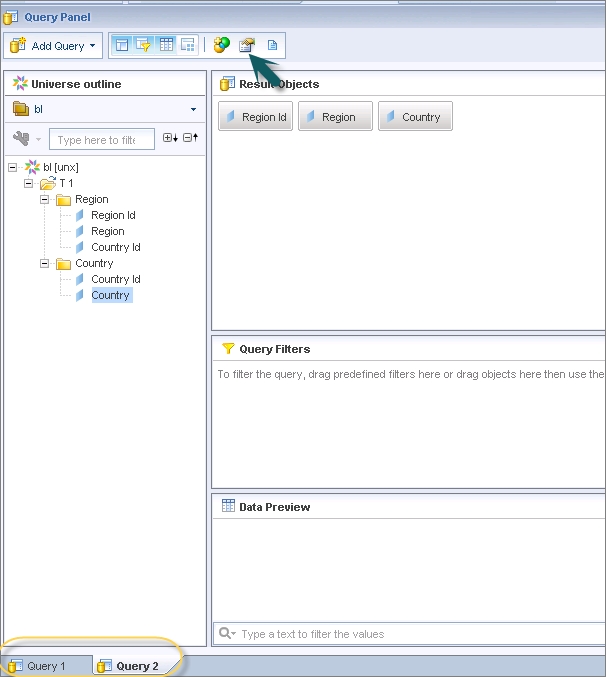Click the add combined query globe icon

point(222,45)
